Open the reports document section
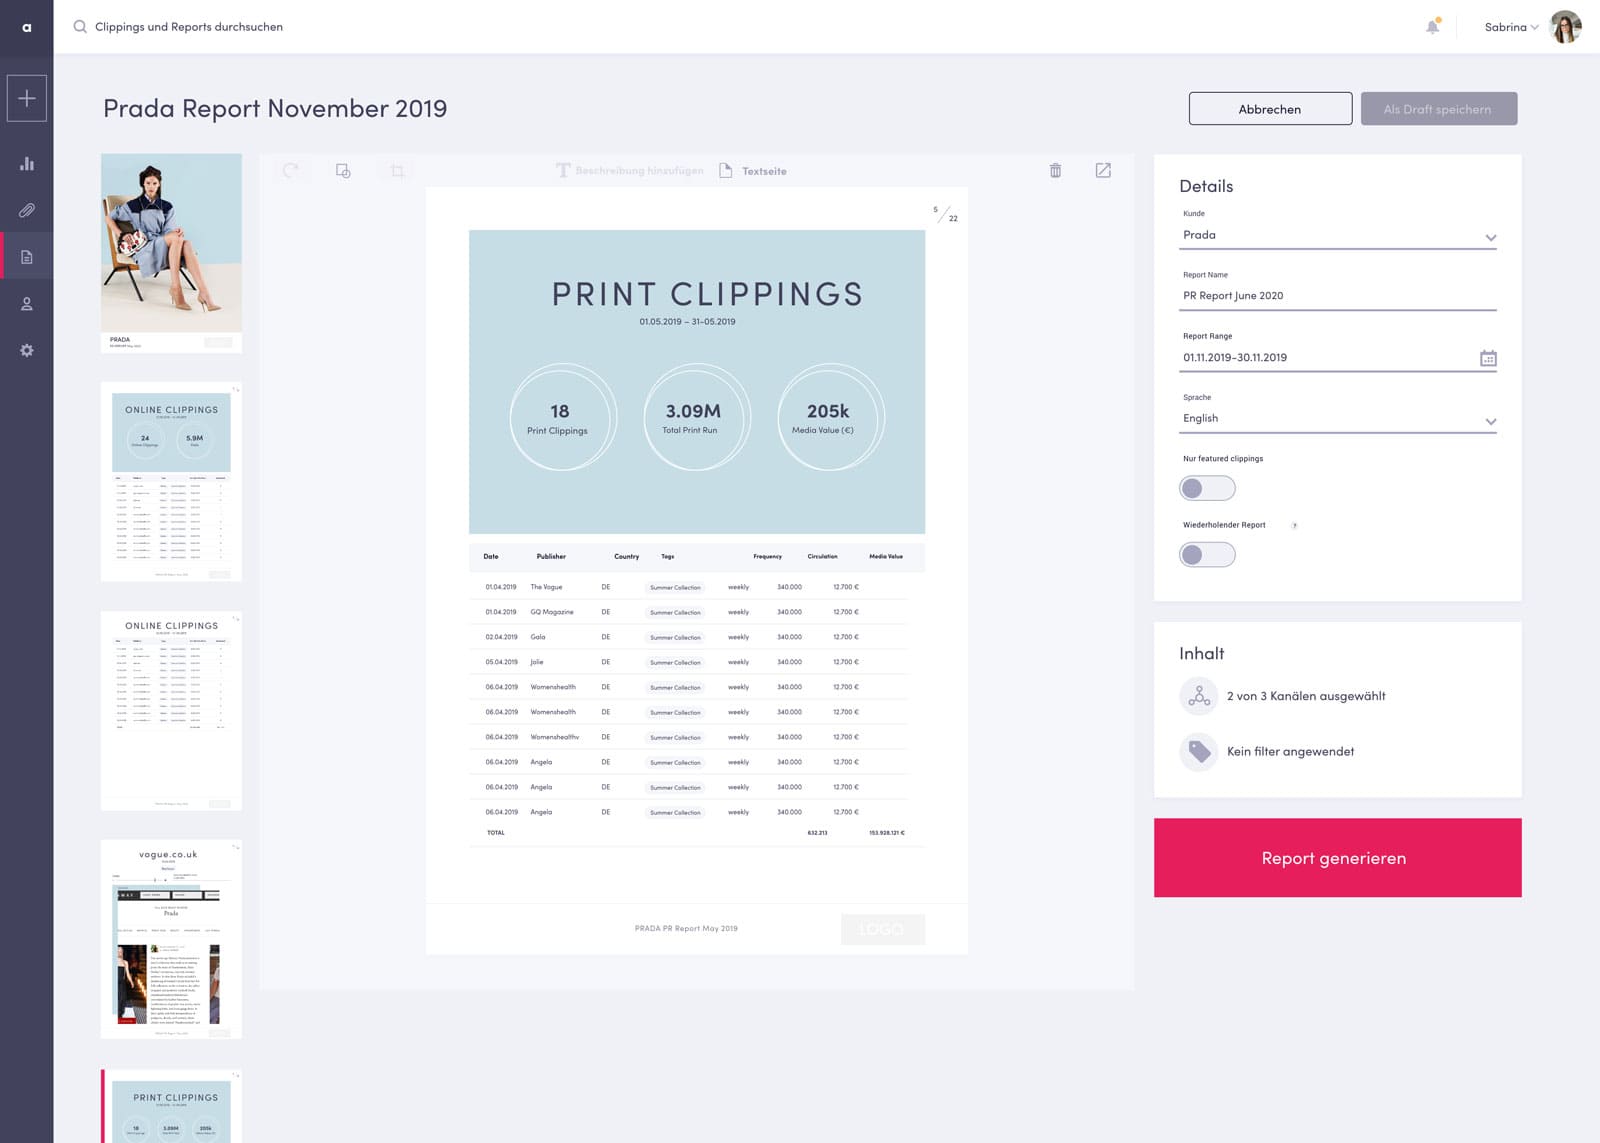This screenshot has height=1143, width=1600. point(27,257)
